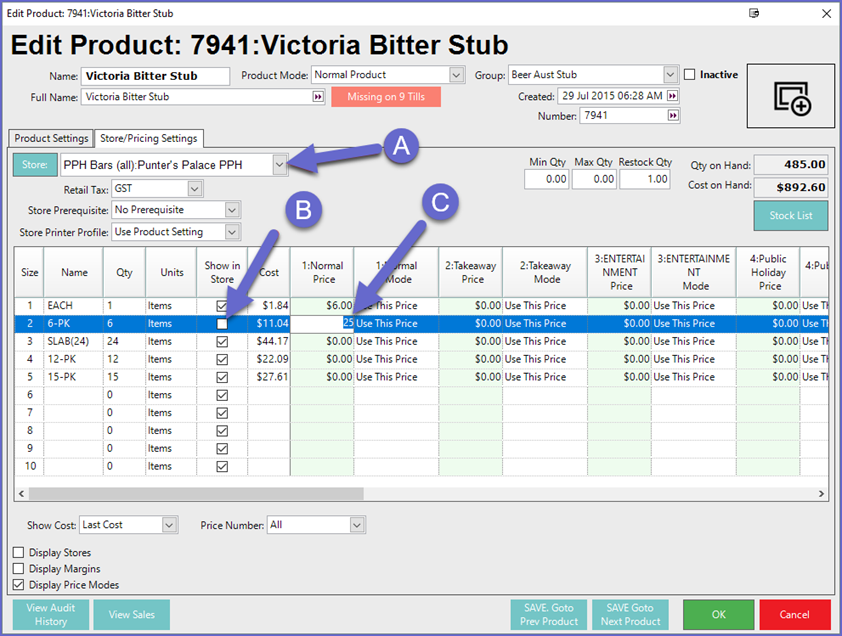The height and width of the screenshot is (636, 842).
Task: Toggle Show in Store for 15-PK row
Action: 222,378
